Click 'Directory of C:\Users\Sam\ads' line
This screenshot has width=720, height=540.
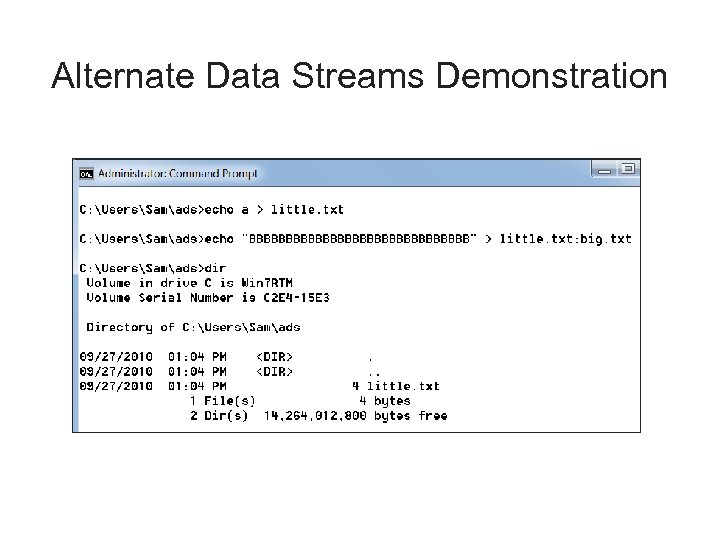coord(193,327)
